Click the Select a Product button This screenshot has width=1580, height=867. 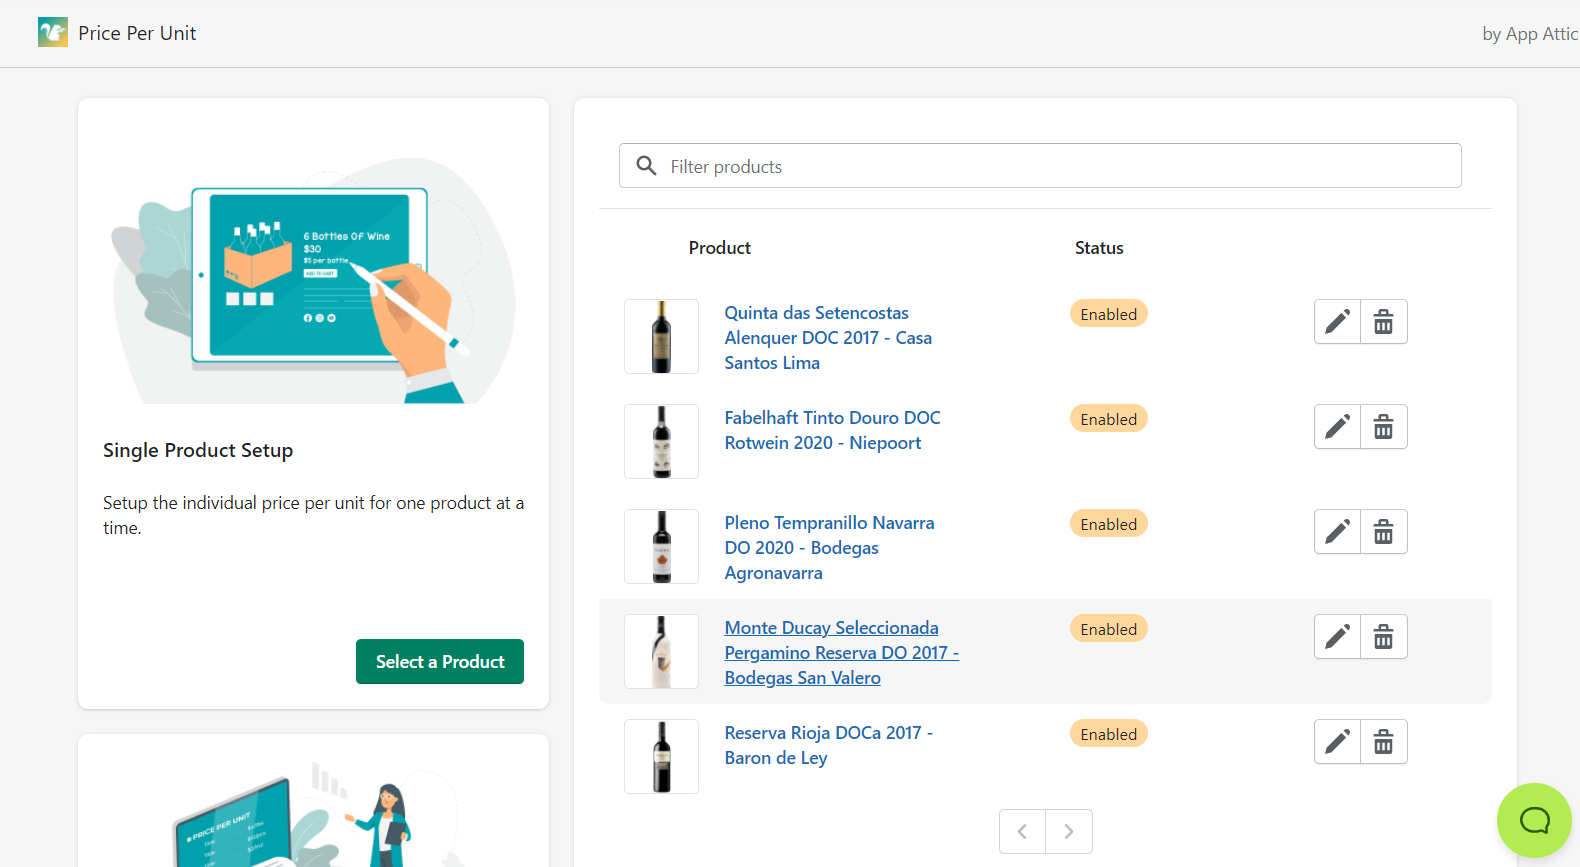(x=440, y=662)
